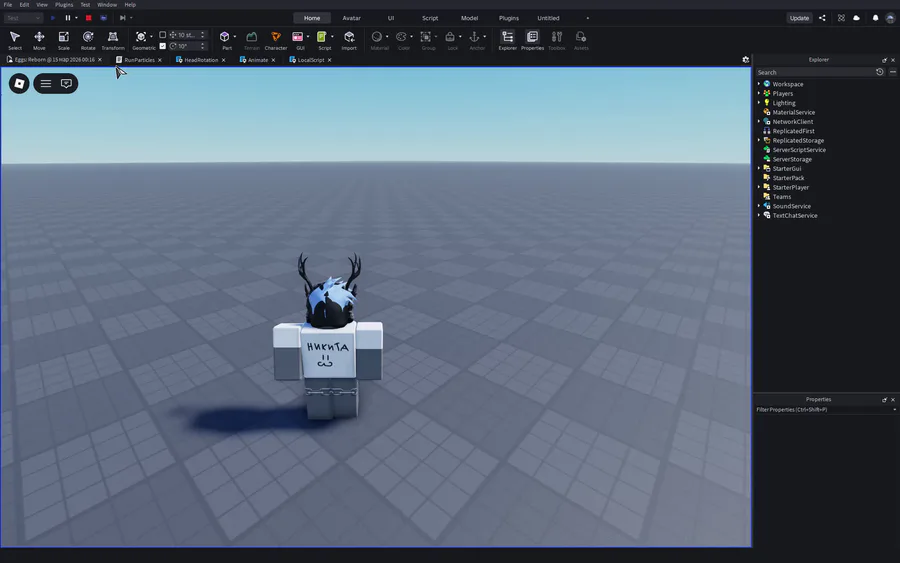Expand the Players tree node
The width and height of the screenshot is (900, 563).
tap(759, 93)
